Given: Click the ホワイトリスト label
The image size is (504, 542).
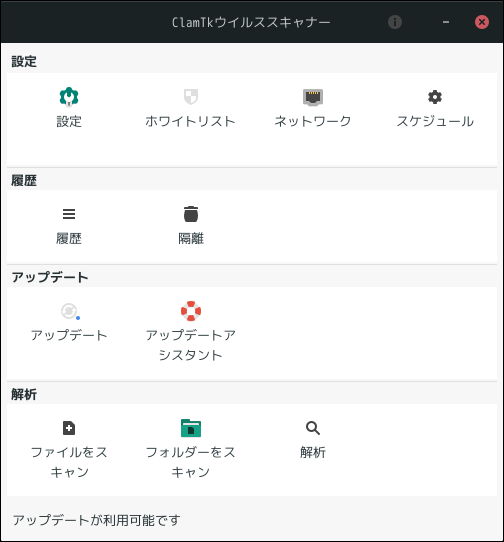Looking at the screenshot, I should (x=191, y=121).
